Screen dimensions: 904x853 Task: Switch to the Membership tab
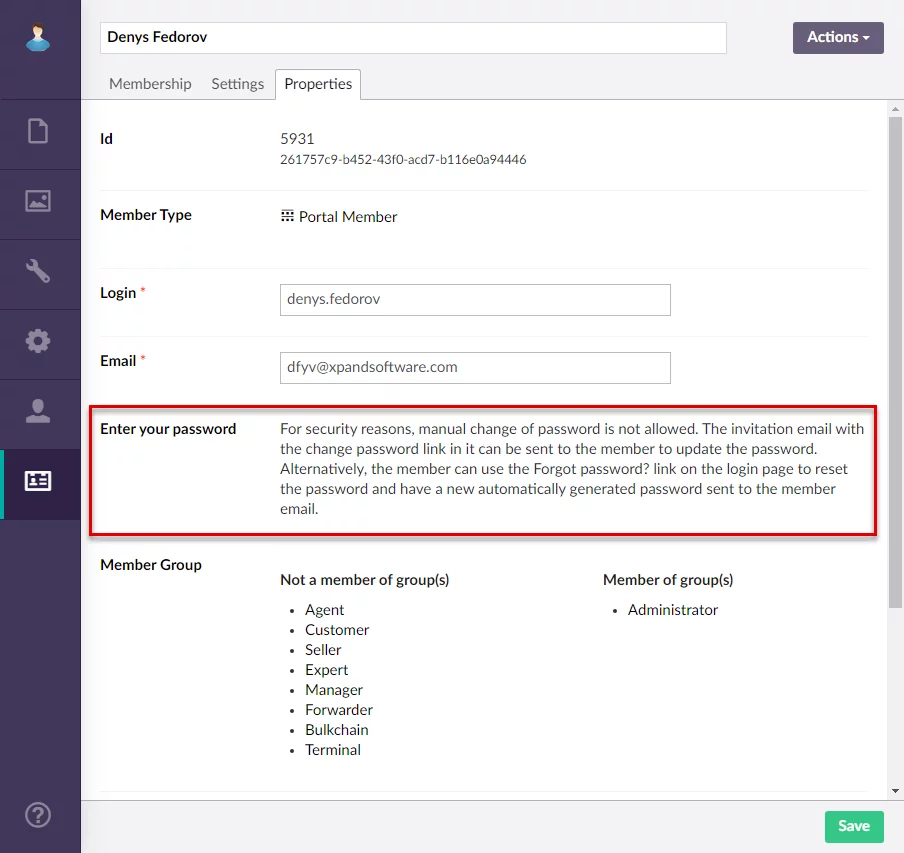point(150,84)
